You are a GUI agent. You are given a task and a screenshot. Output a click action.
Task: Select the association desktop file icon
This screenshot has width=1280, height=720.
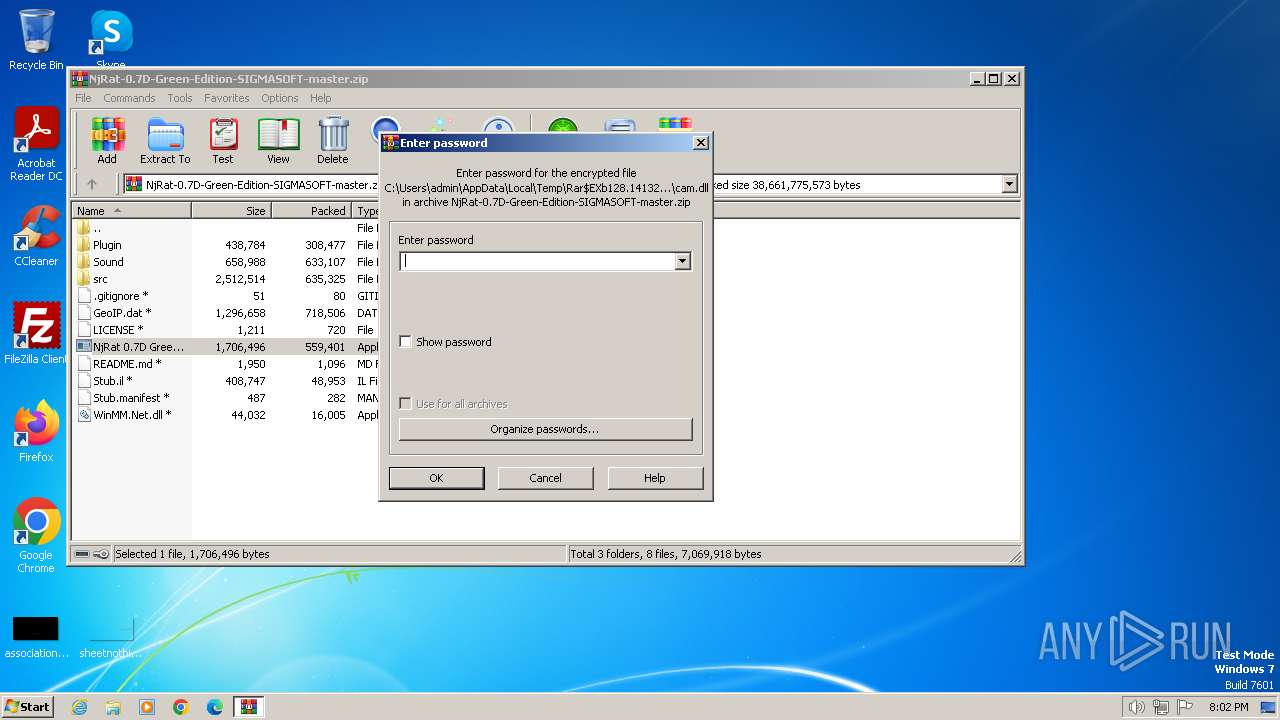click(36, 638)
